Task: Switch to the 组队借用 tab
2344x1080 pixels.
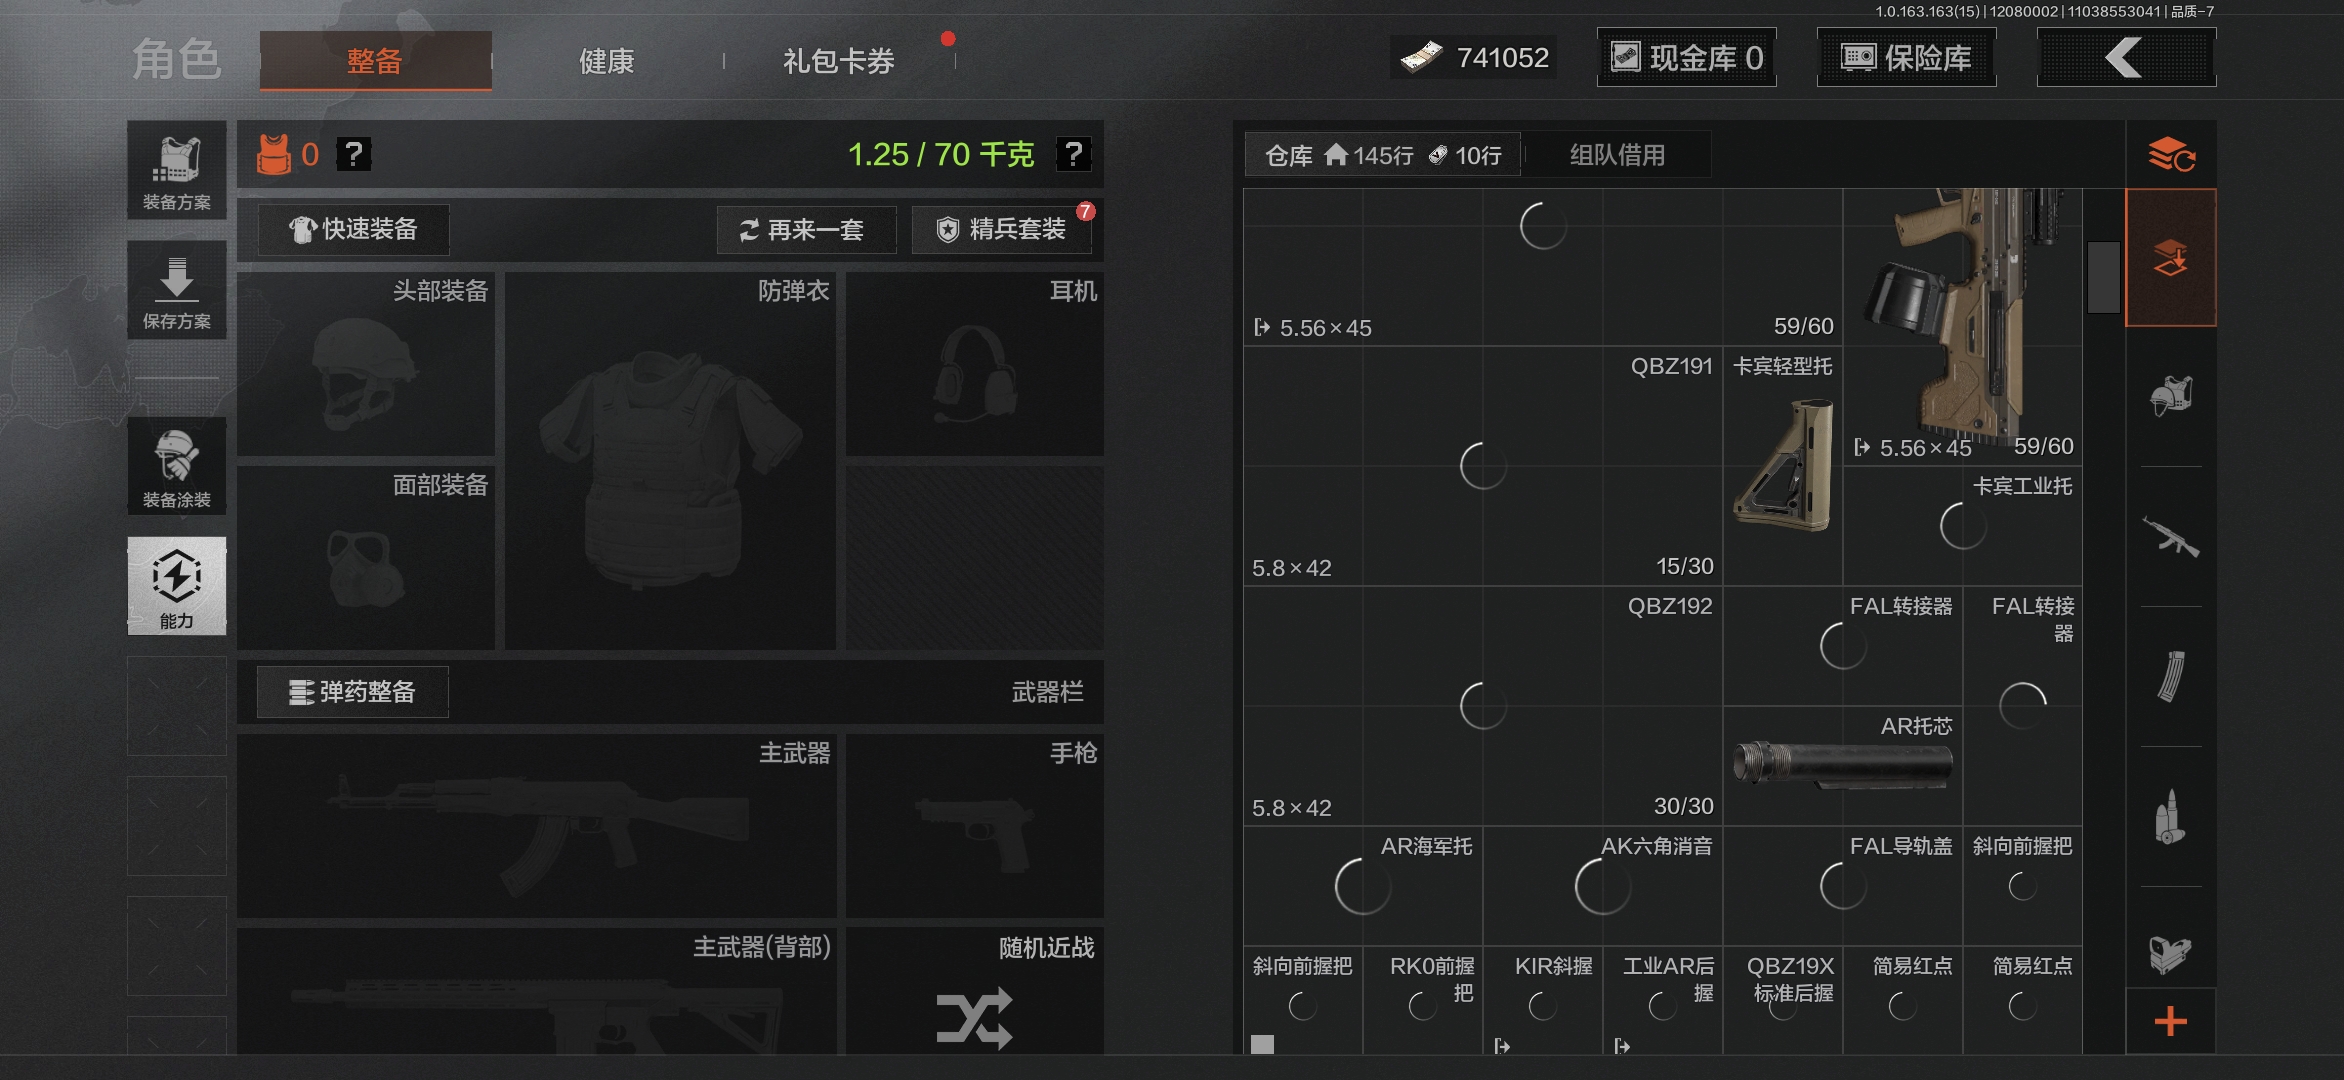Action: [x=1617, y=155]
